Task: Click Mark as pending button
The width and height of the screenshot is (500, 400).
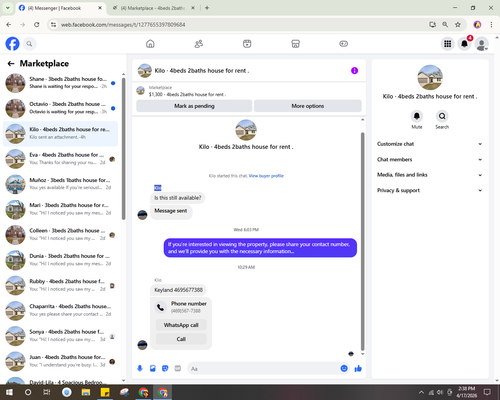Action: [194, 106]
